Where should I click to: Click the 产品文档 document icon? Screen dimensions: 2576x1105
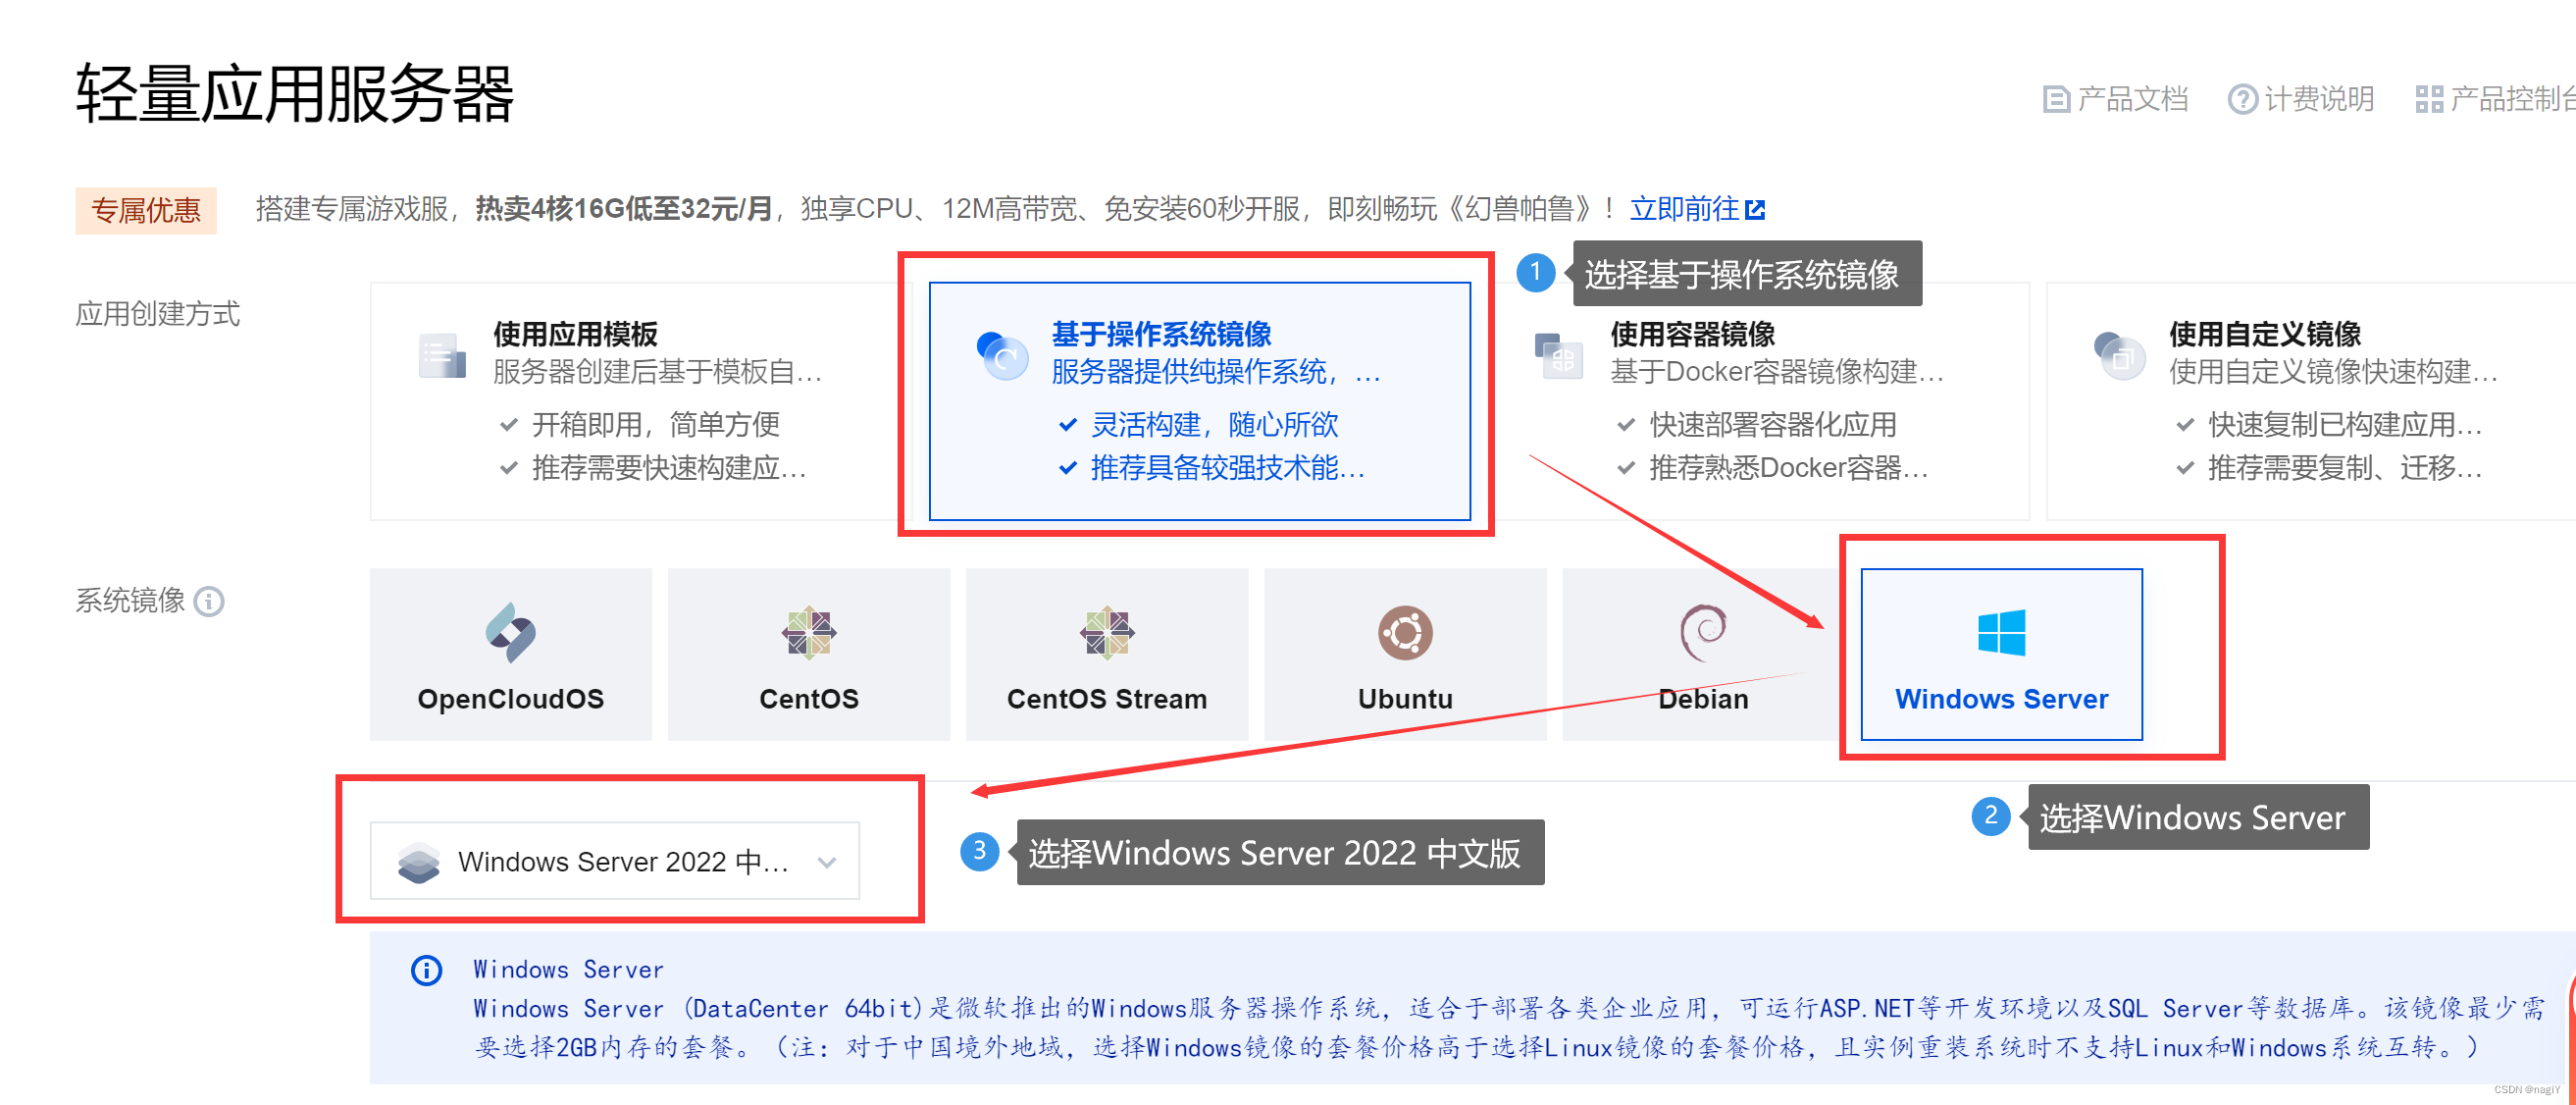(x=2056, y=99)
